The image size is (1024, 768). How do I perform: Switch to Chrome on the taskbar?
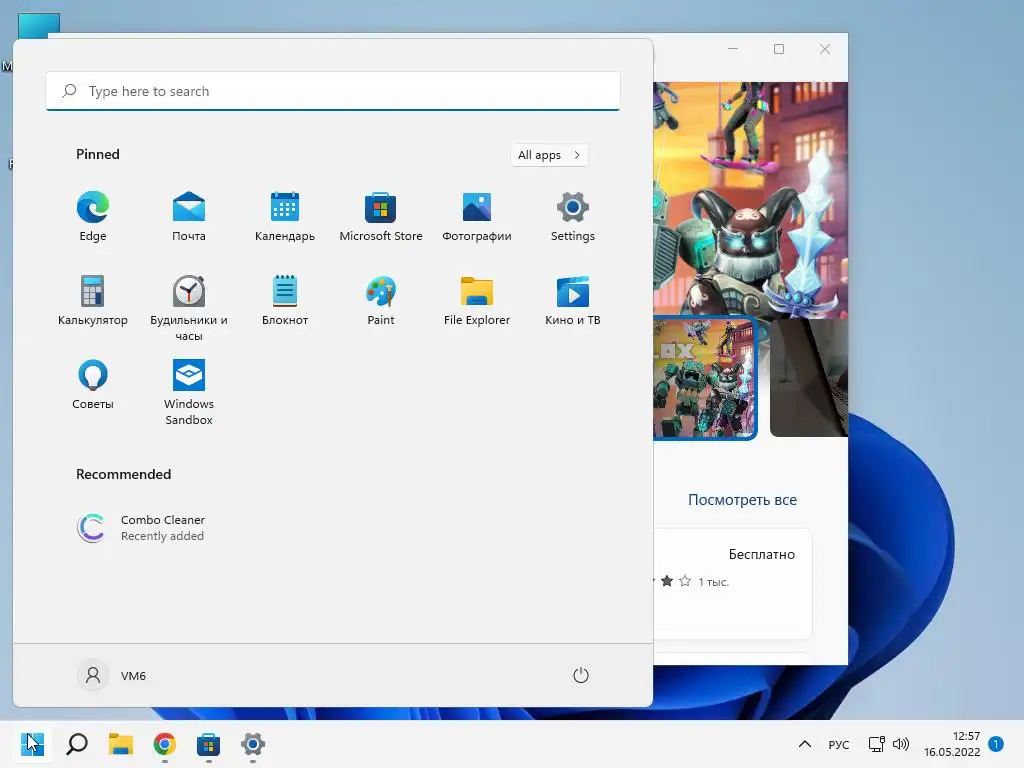[165, 744]
